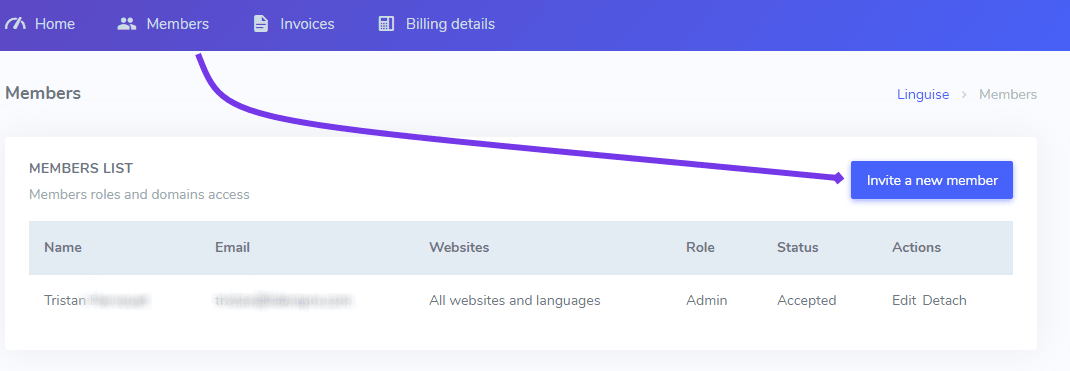Click the Billing details calculator icon
The width and height of the screenshot is (1070, 371).
386,24
